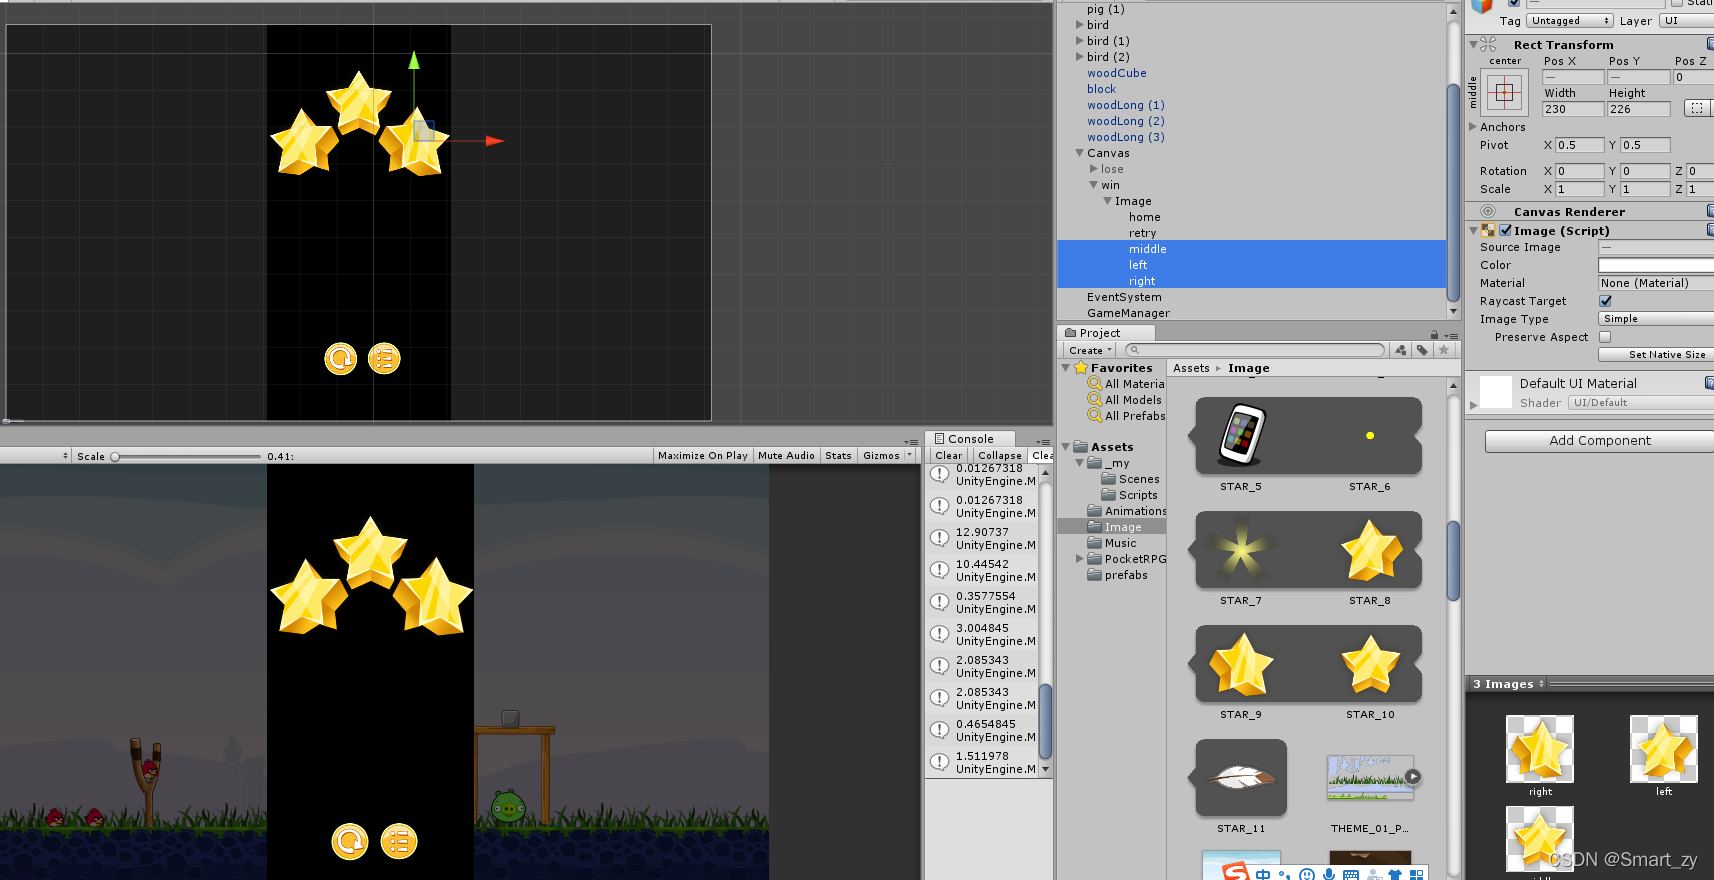Viewport: 1714px width, 880px height.
Task: Open the Image Type Simple dropdown
Action: coord(1656,319)
